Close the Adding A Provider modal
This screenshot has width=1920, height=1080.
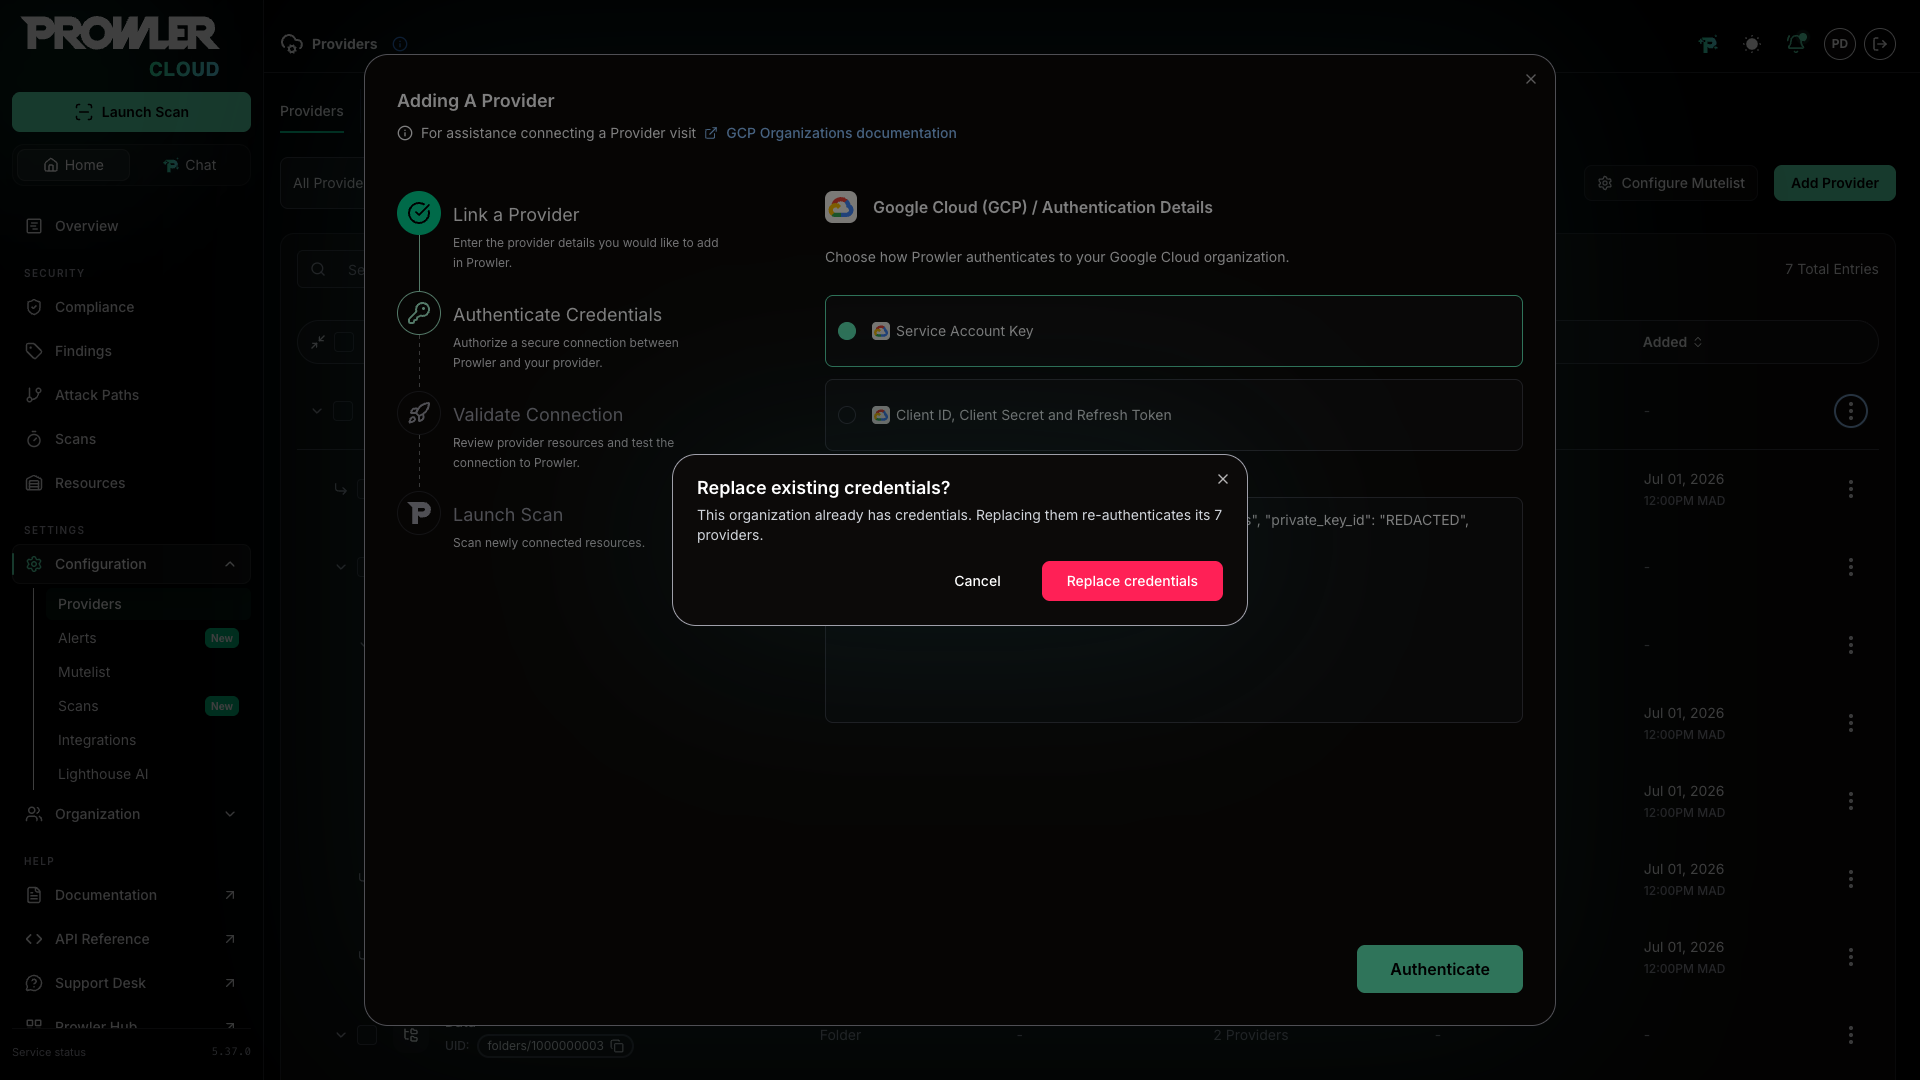pos(1531,79)
